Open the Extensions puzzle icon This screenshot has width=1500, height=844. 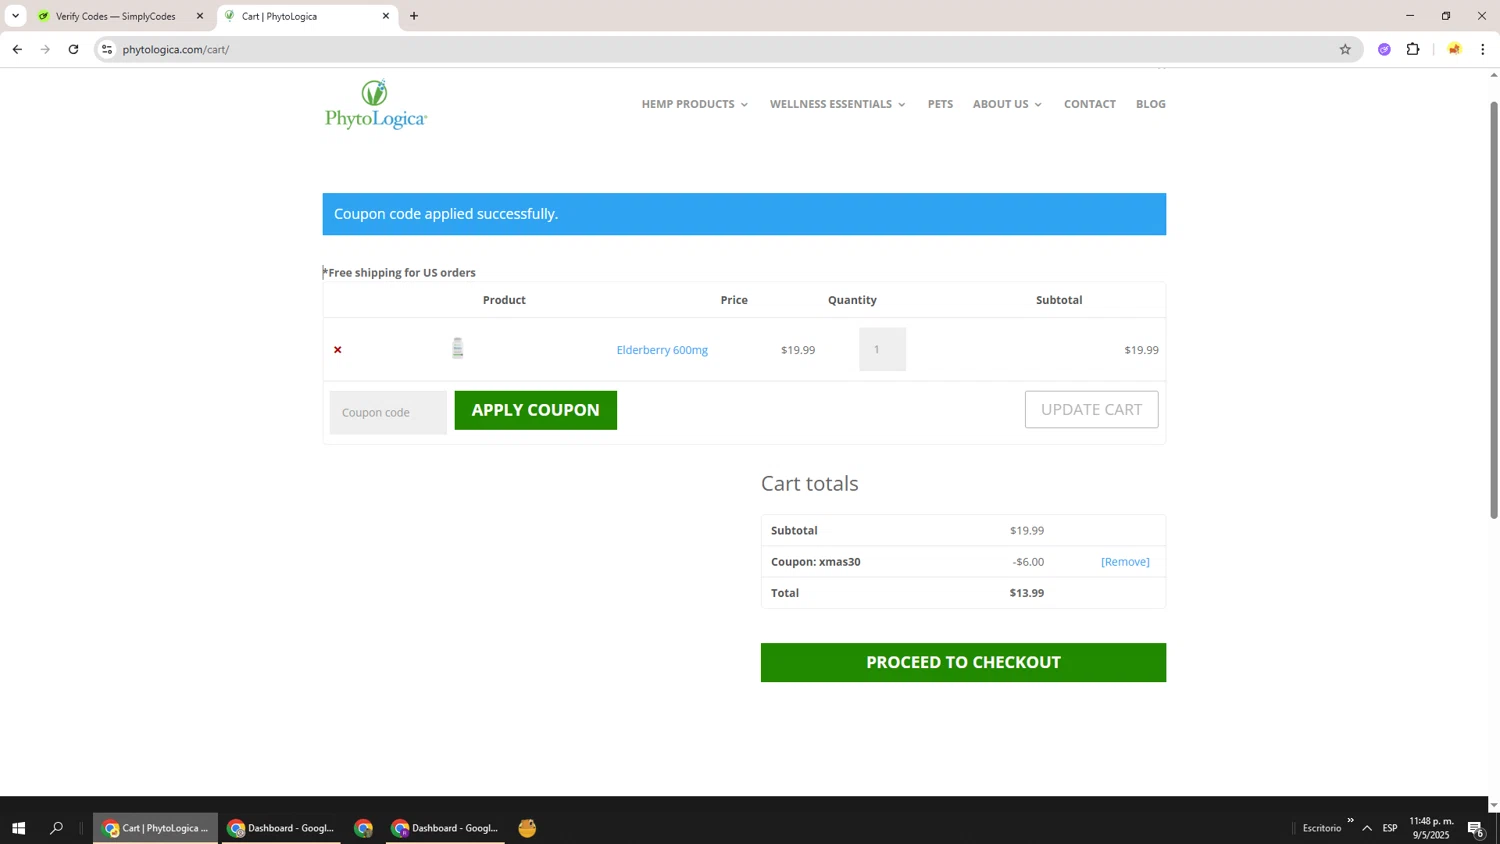1413,49
